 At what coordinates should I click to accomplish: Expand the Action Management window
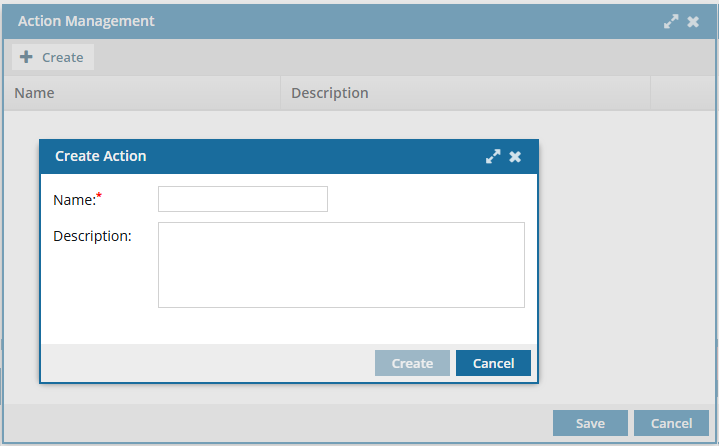(x=671, y=21)
